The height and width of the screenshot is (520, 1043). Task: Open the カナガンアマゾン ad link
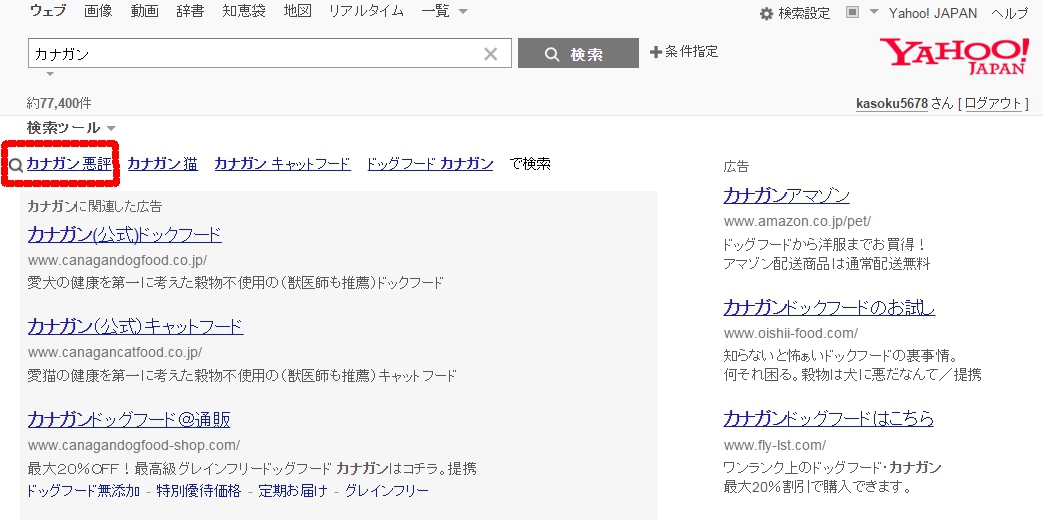click(786, 195)
